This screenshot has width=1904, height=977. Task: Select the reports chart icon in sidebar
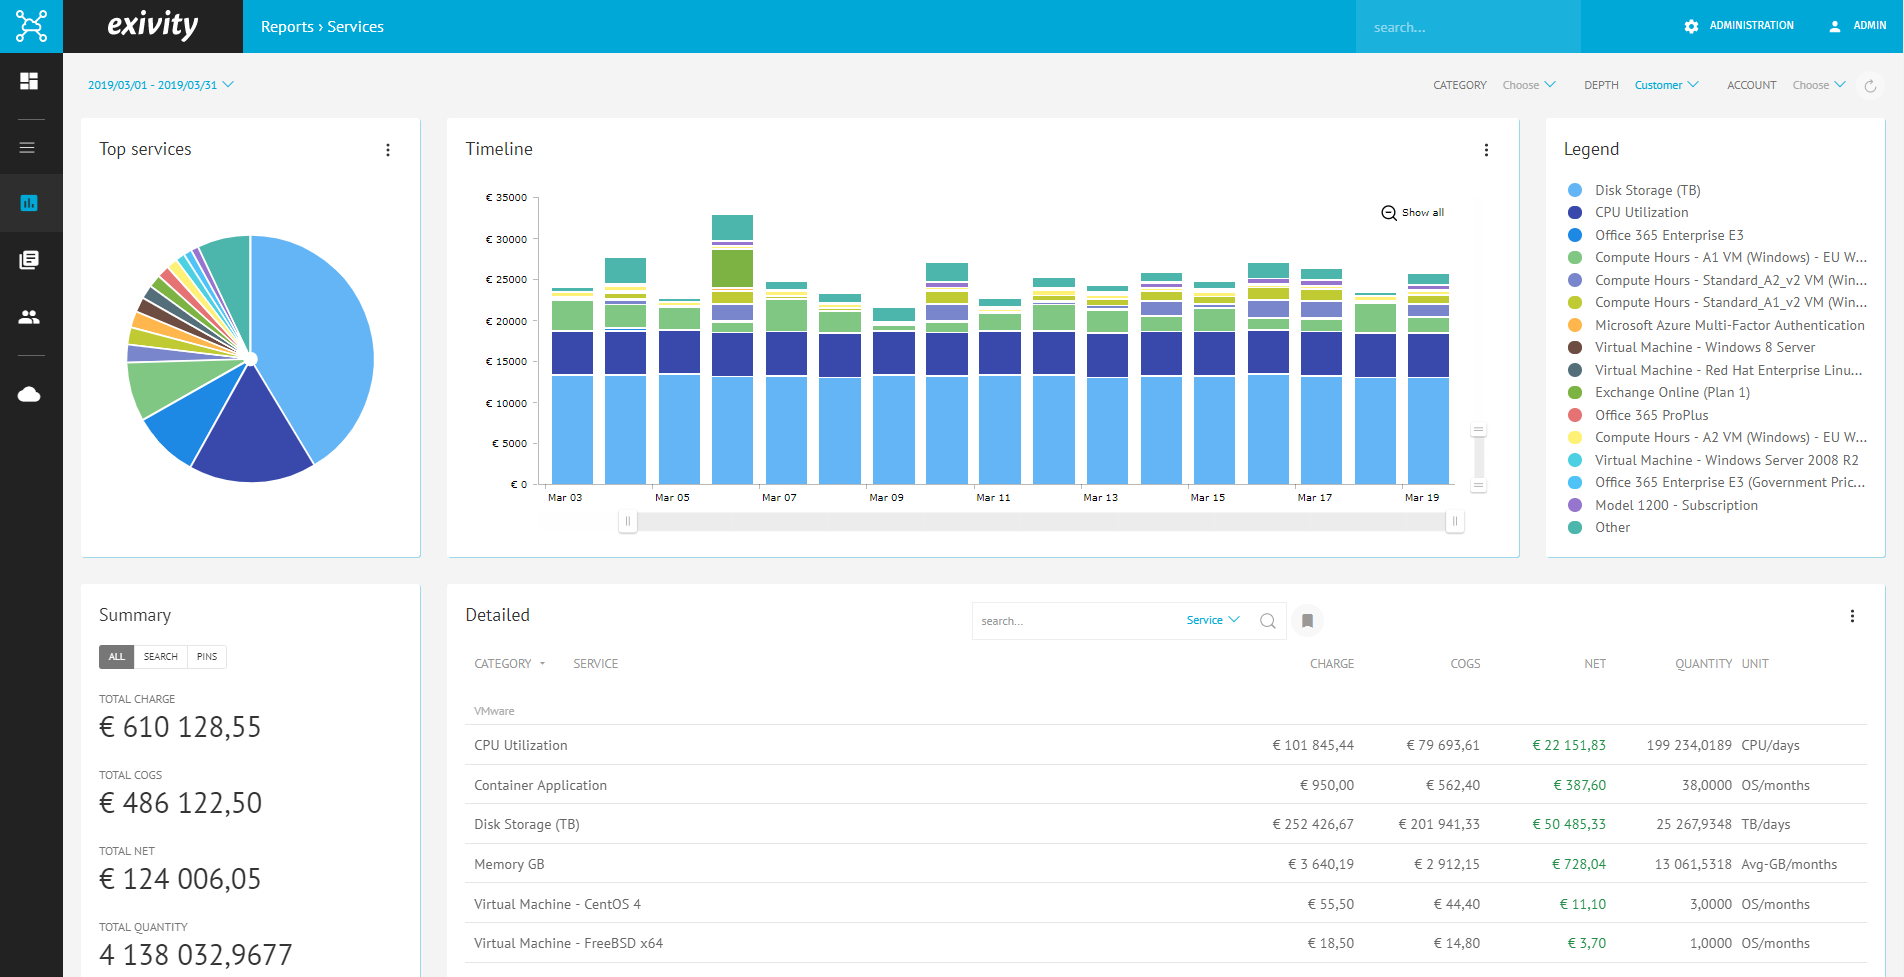pos(29,203)
